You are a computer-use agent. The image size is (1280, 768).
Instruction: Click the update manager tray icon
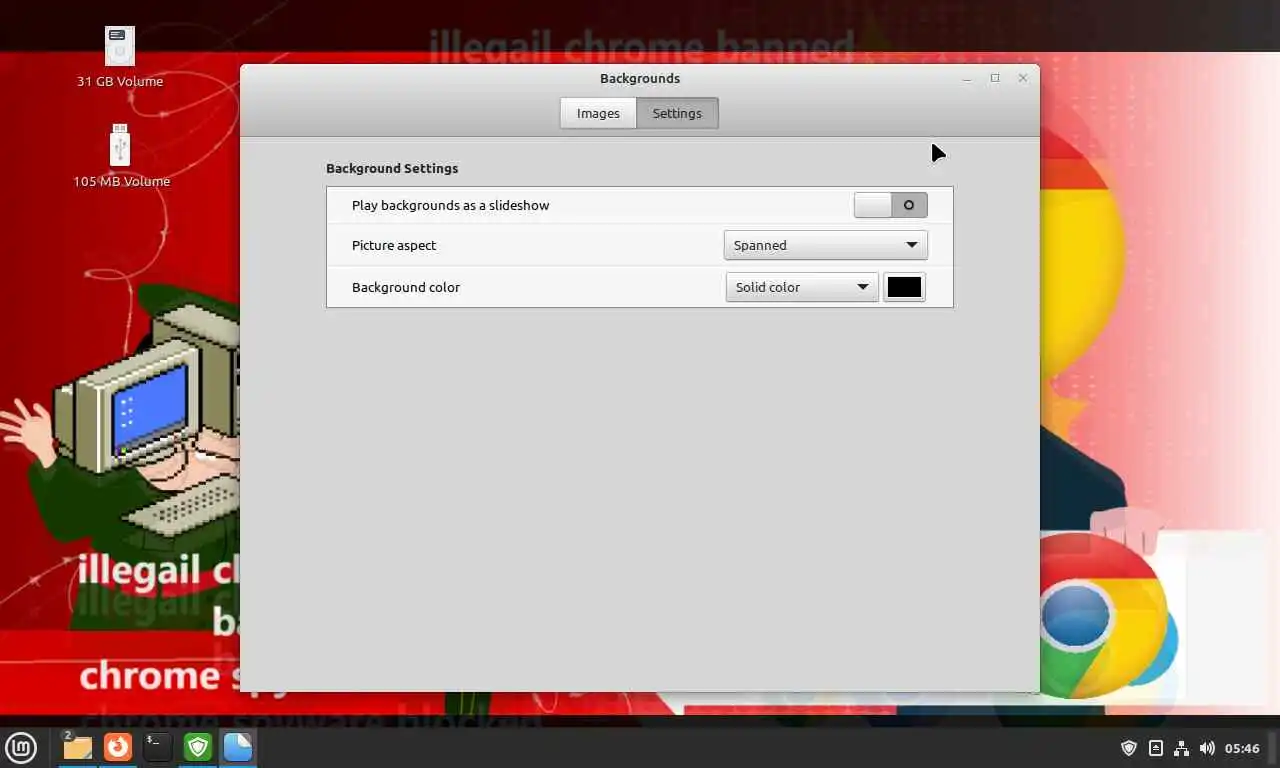(1155, 748)
